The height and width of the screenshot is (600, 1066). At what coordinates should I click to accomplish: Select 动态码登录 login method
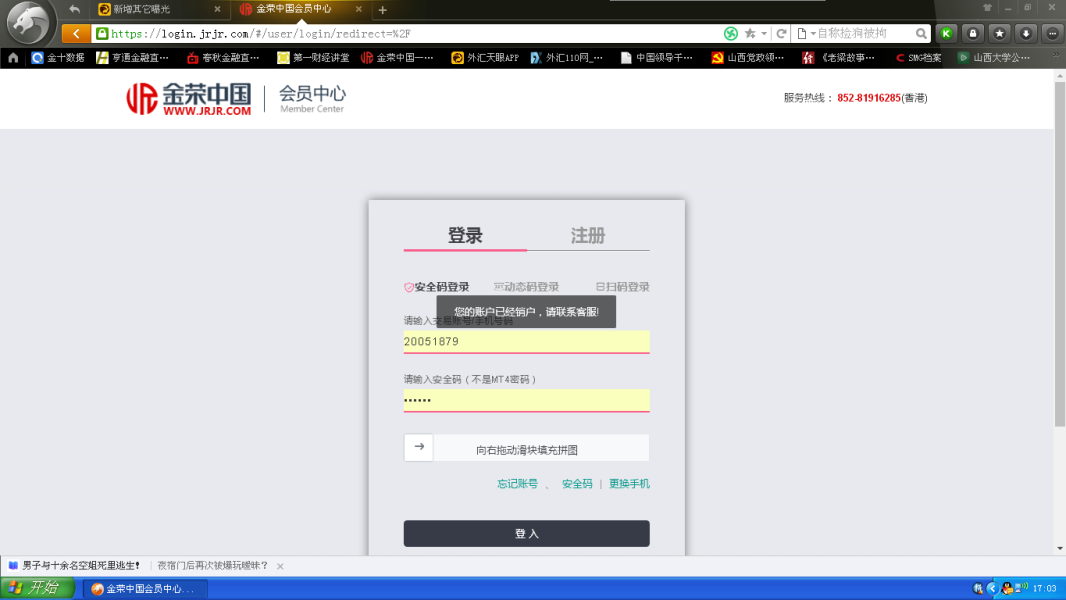coord(527,287)
